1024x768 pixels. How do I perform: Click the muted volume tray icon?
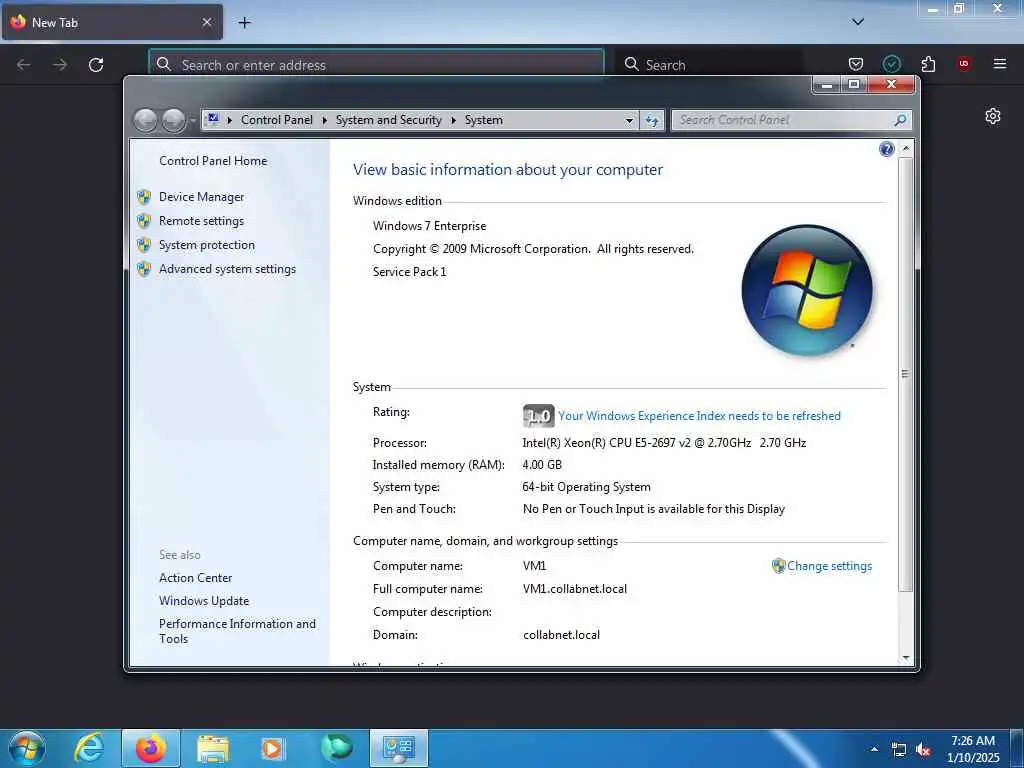point(923,750)
